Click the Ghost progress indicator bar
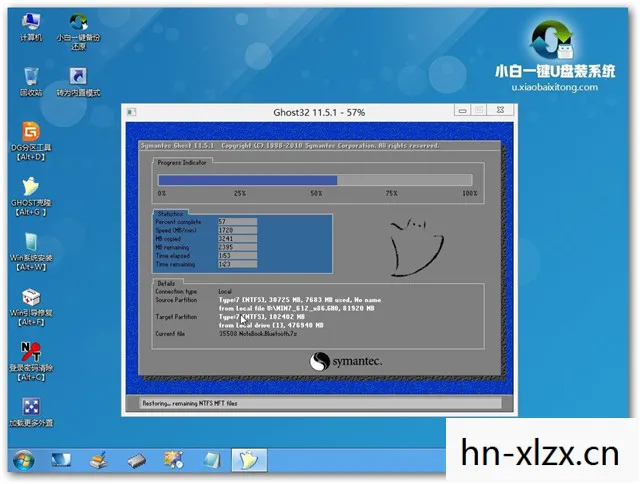Screen dimensions: 640x484 pos(315,180)
